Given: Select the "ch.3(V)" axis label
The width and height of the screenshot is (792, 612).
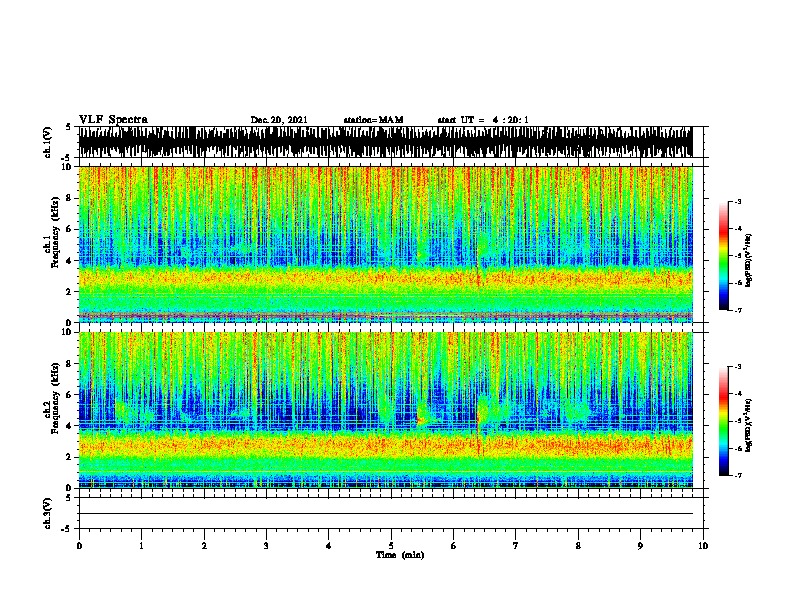Looking at the screenshot, I should point(48,513).
